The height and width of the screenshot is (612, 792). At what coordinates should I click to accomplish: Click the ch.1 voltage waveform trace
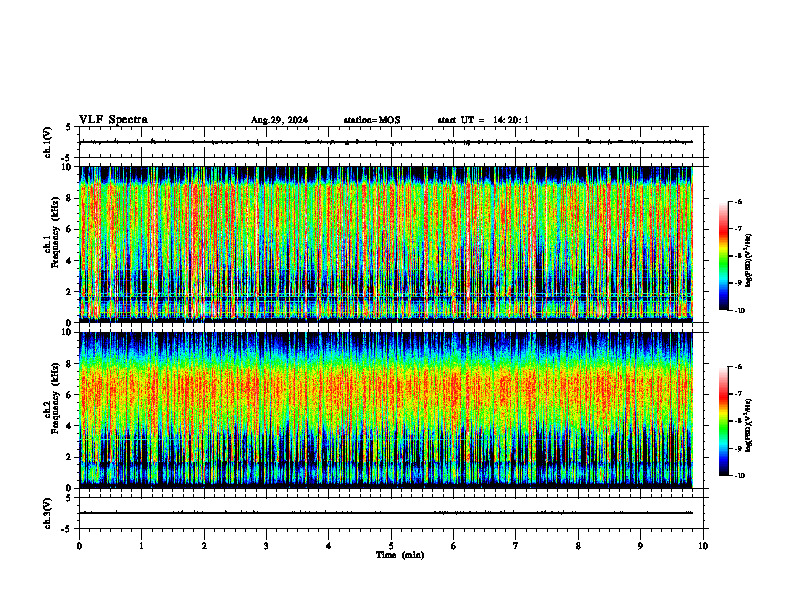(x=386, y=142)
